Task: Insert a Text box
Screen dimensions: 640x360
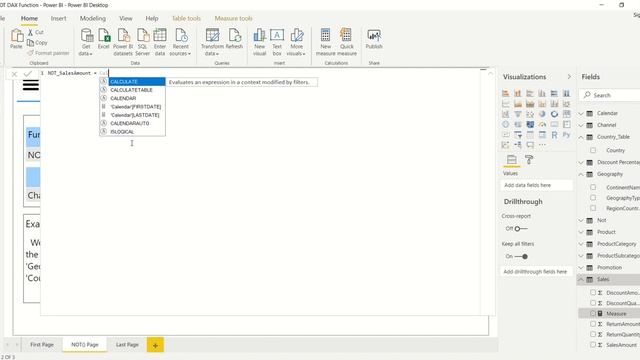Action: click(x=277, y=42)
